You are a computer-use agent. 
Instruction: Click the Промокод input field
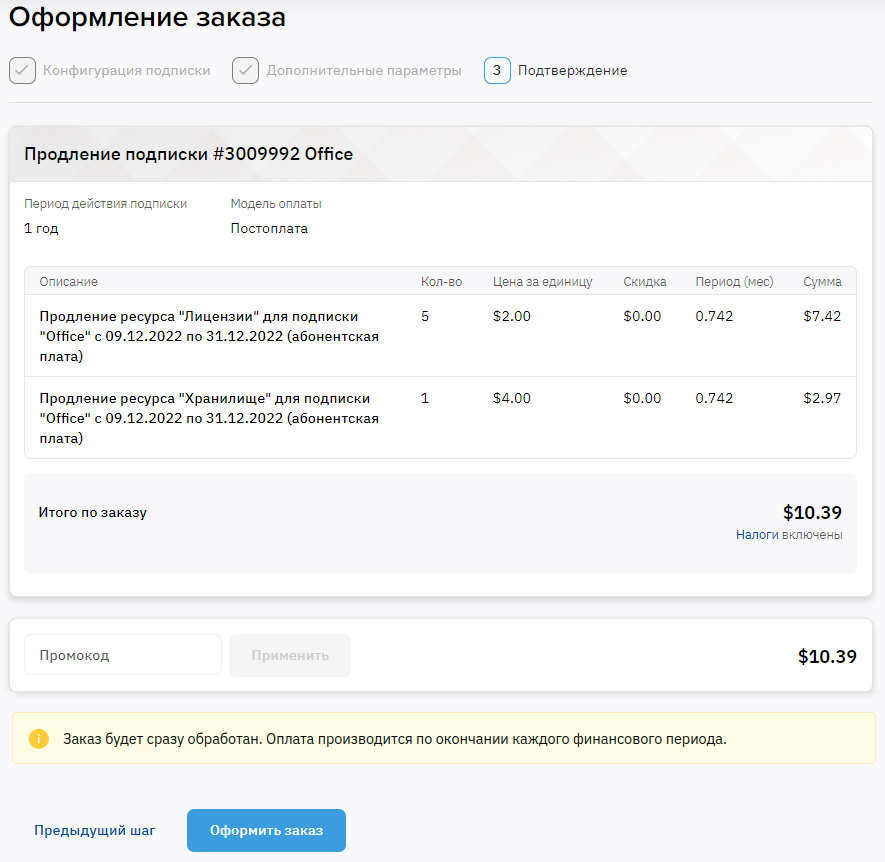click(123, 655)
